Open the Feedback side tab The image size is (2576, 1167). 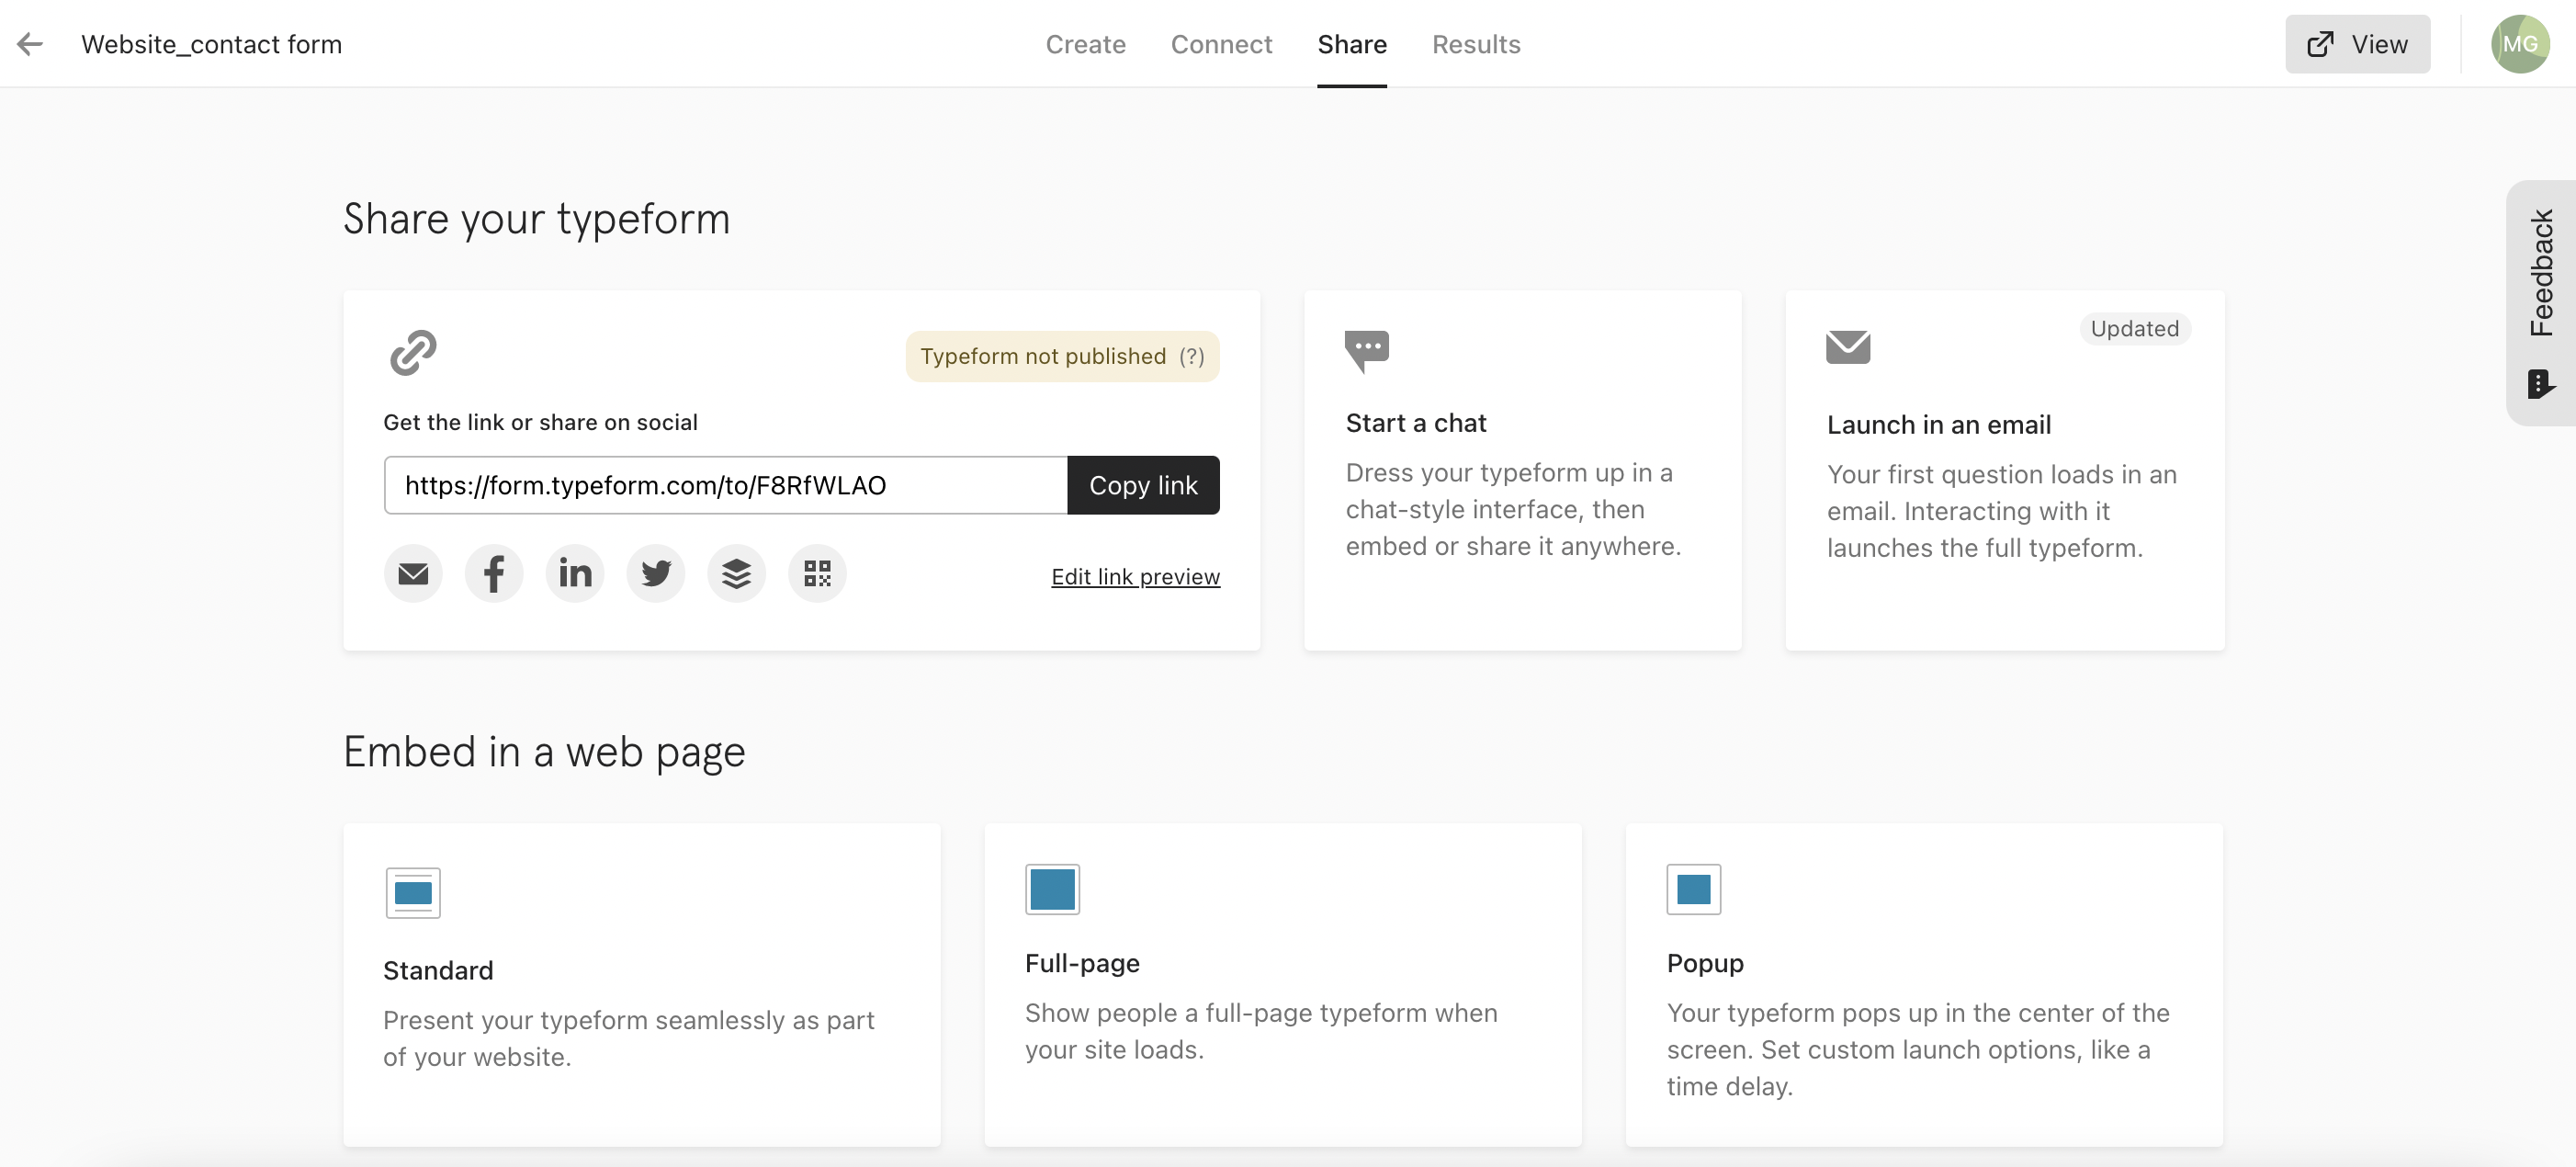click(x=2541, y=303)
